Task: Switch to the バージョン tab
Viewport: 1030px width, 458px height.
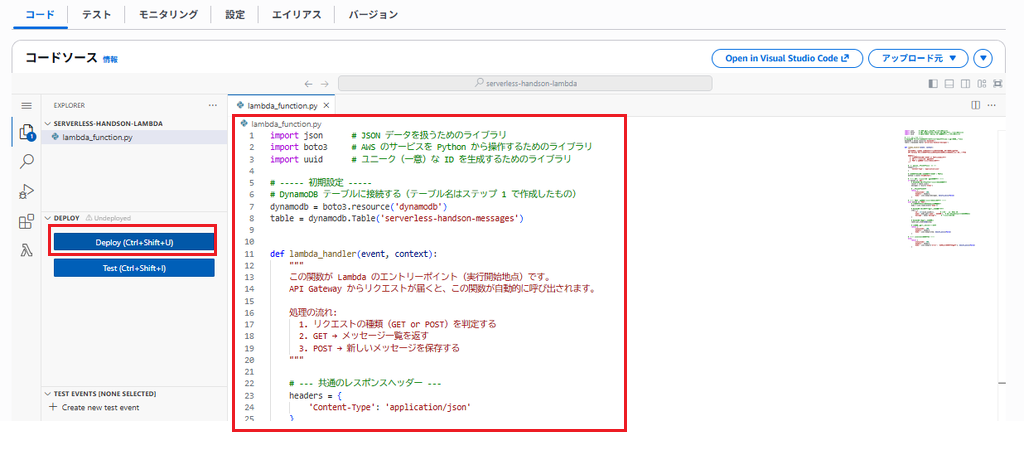Action: tap(372, 15)
